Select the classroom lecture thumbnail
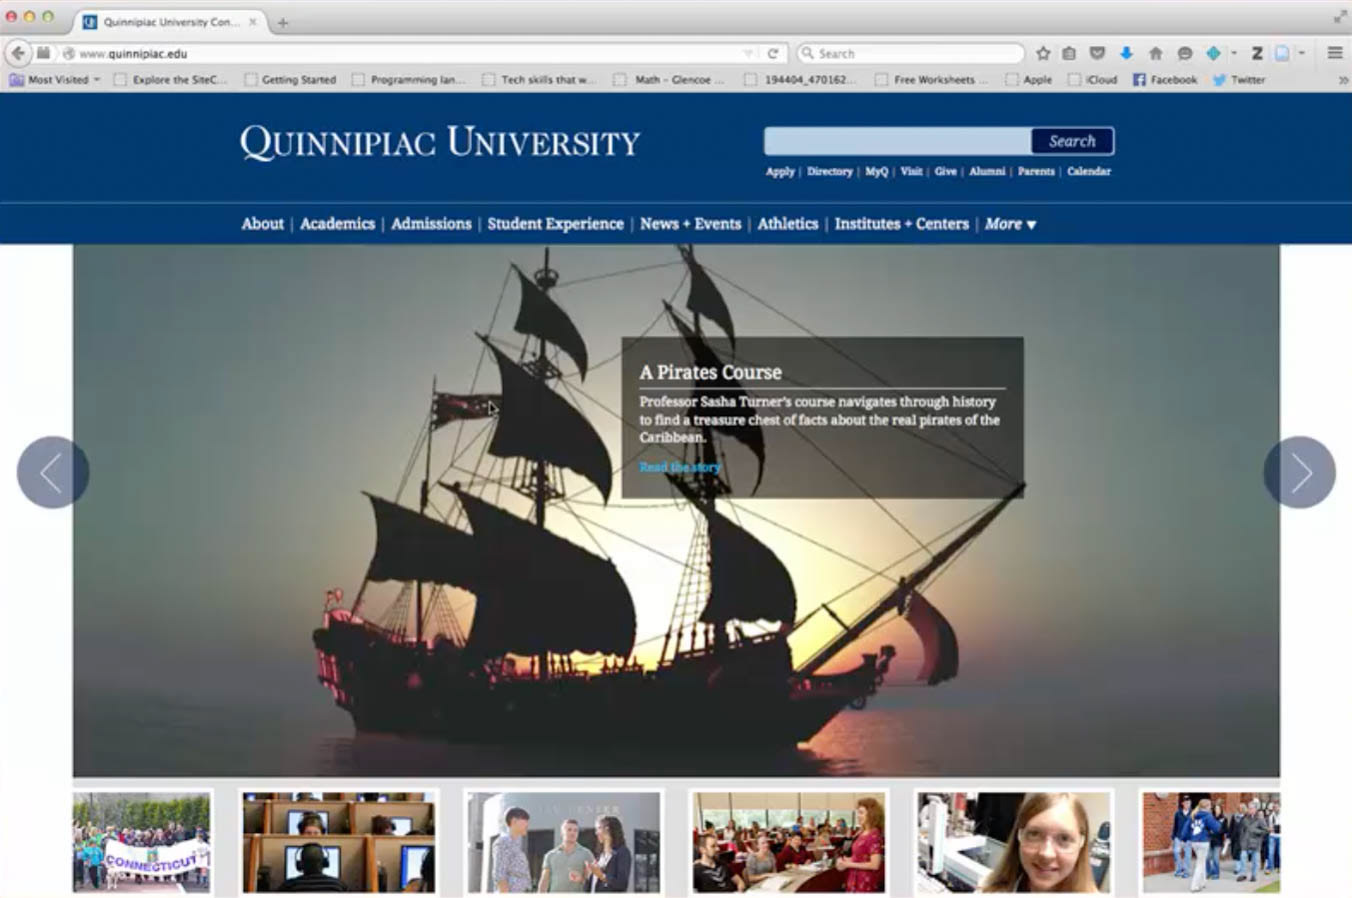 point(789,842)
